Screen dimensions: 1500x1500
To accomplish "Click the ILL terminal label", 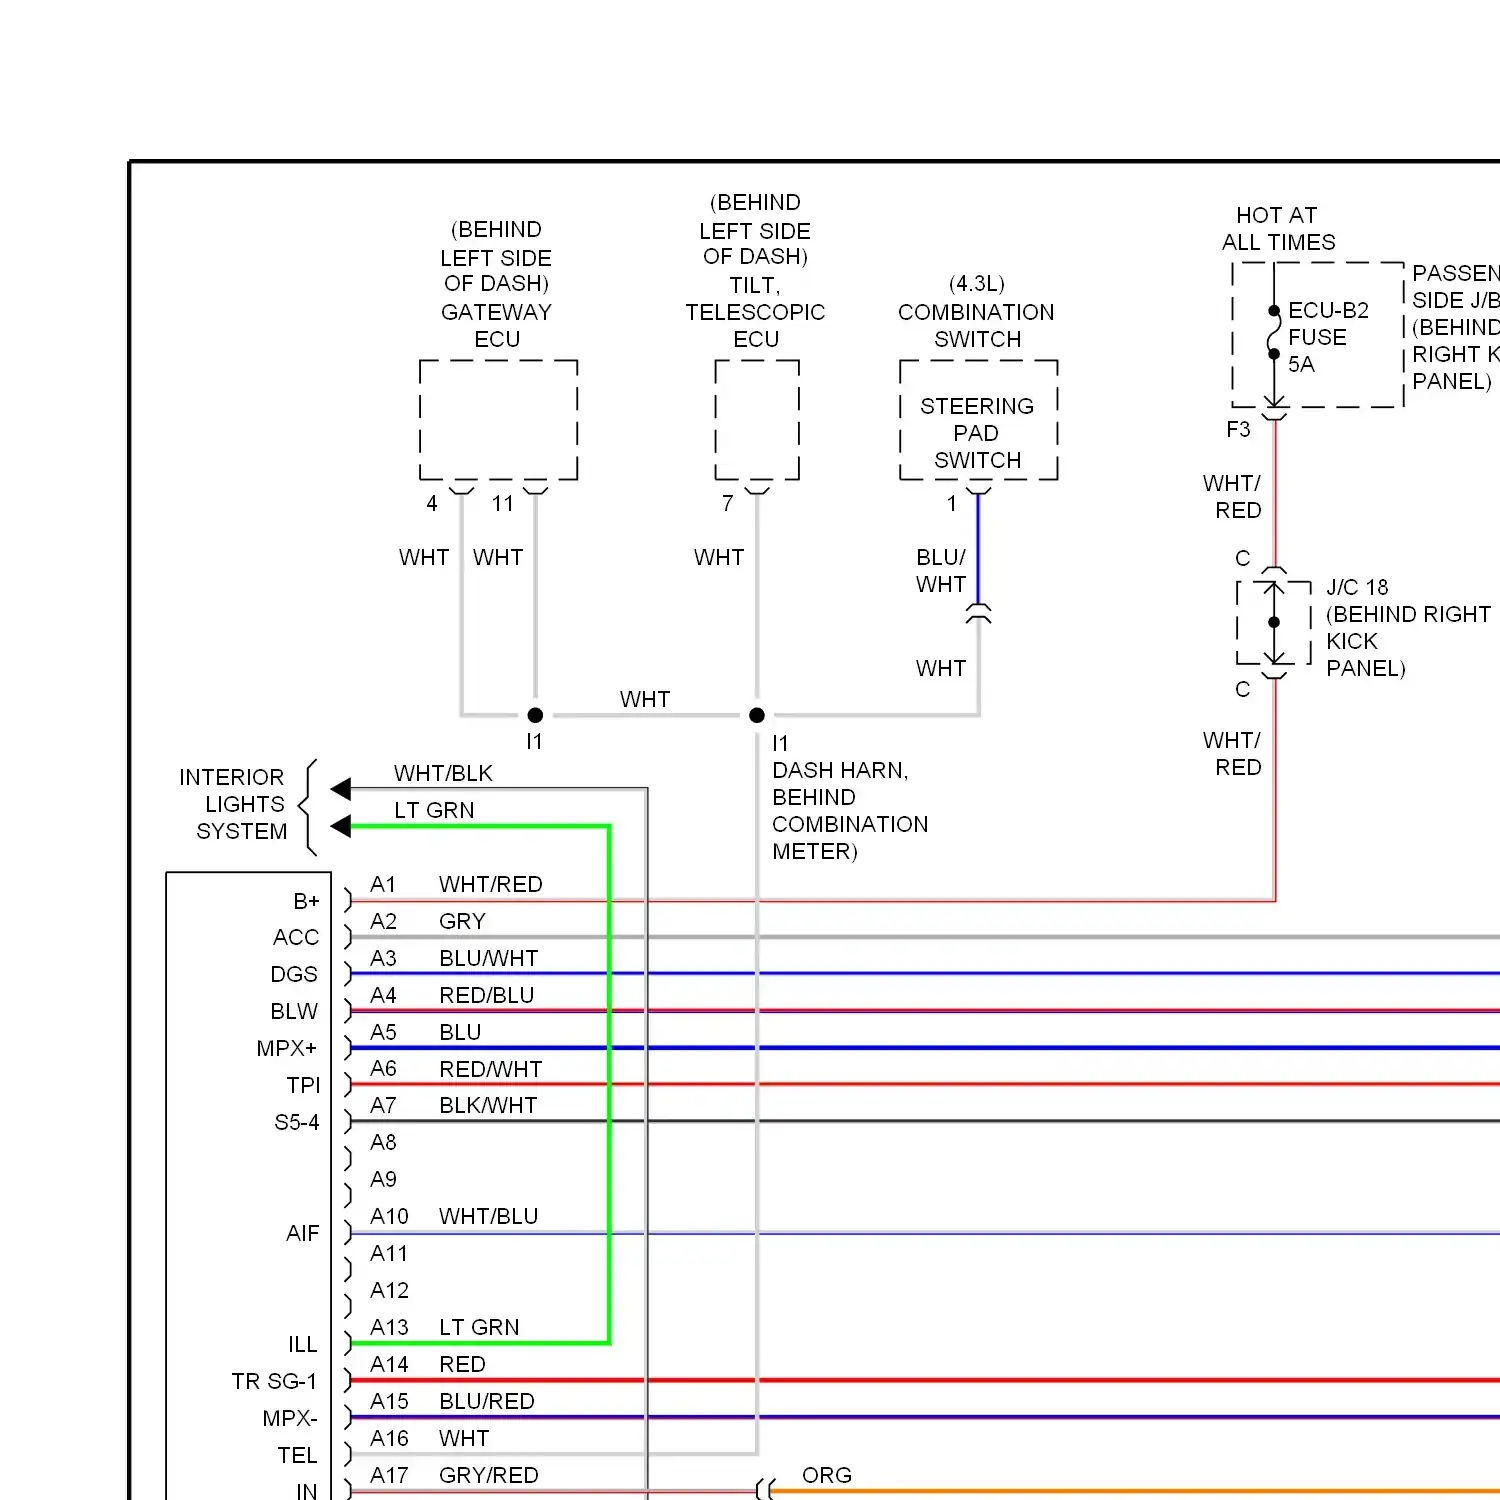I will [x=303, y=1344].
